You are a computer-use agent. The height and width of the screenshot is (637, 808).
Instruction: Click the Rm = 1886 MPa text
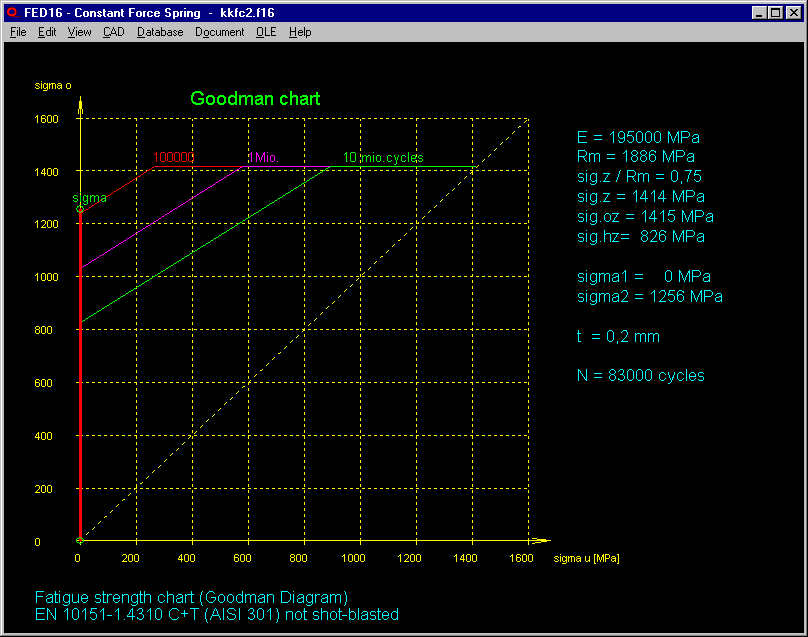coord(635,157)
